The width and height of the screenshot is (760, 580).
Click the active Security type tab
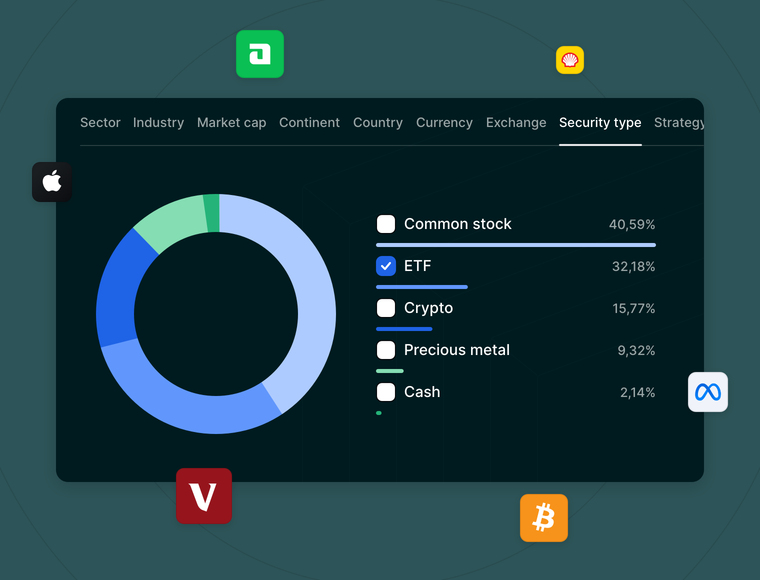point(600,123)
